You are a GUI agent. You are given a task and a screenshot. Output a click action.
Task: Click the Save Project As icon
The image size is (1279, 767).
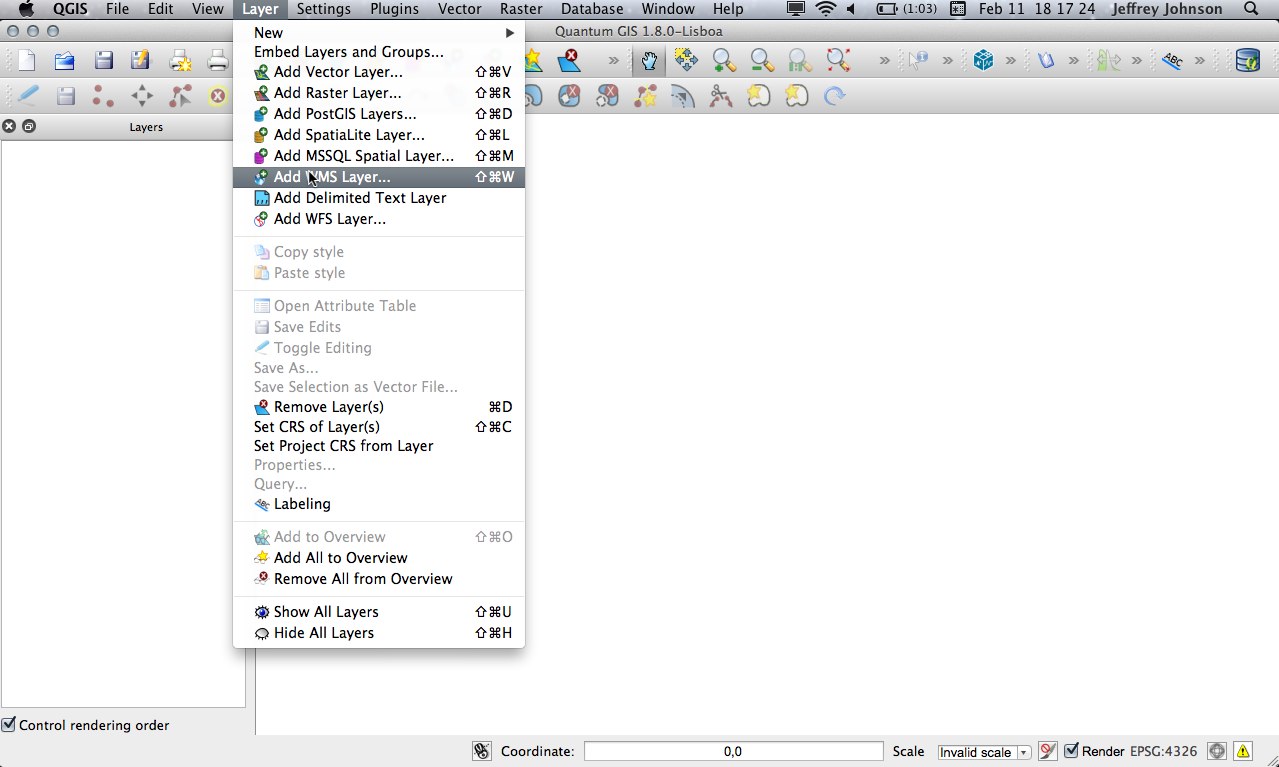[x=141, y=61]
